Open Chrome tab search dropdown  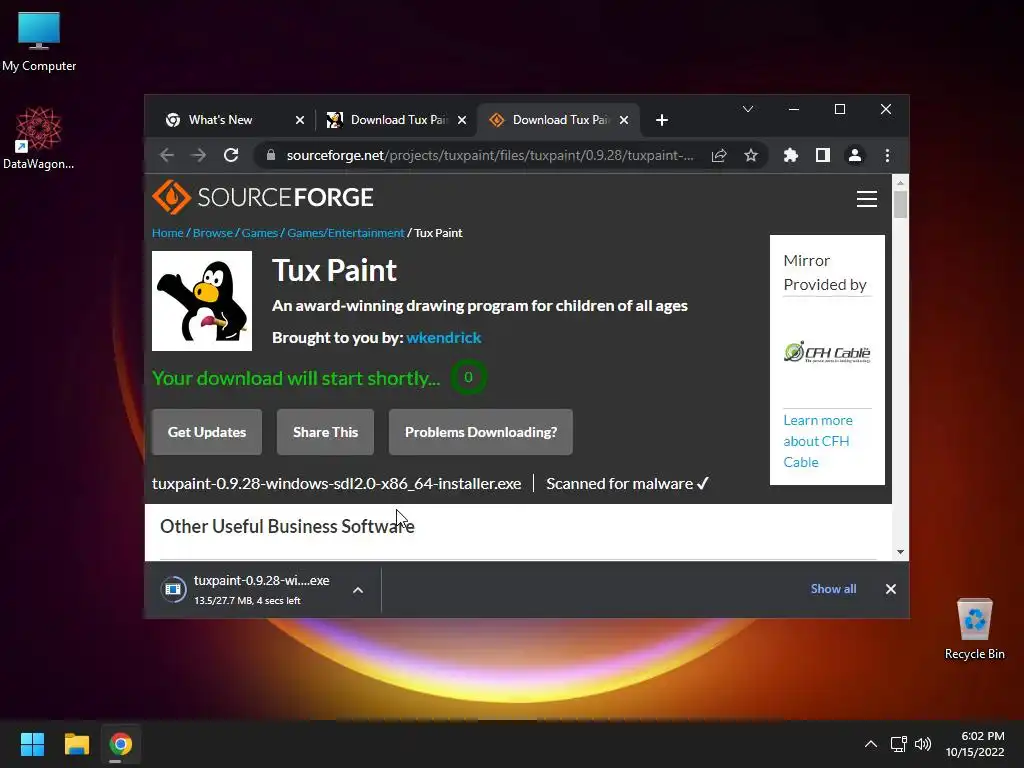tap(748, 109)
